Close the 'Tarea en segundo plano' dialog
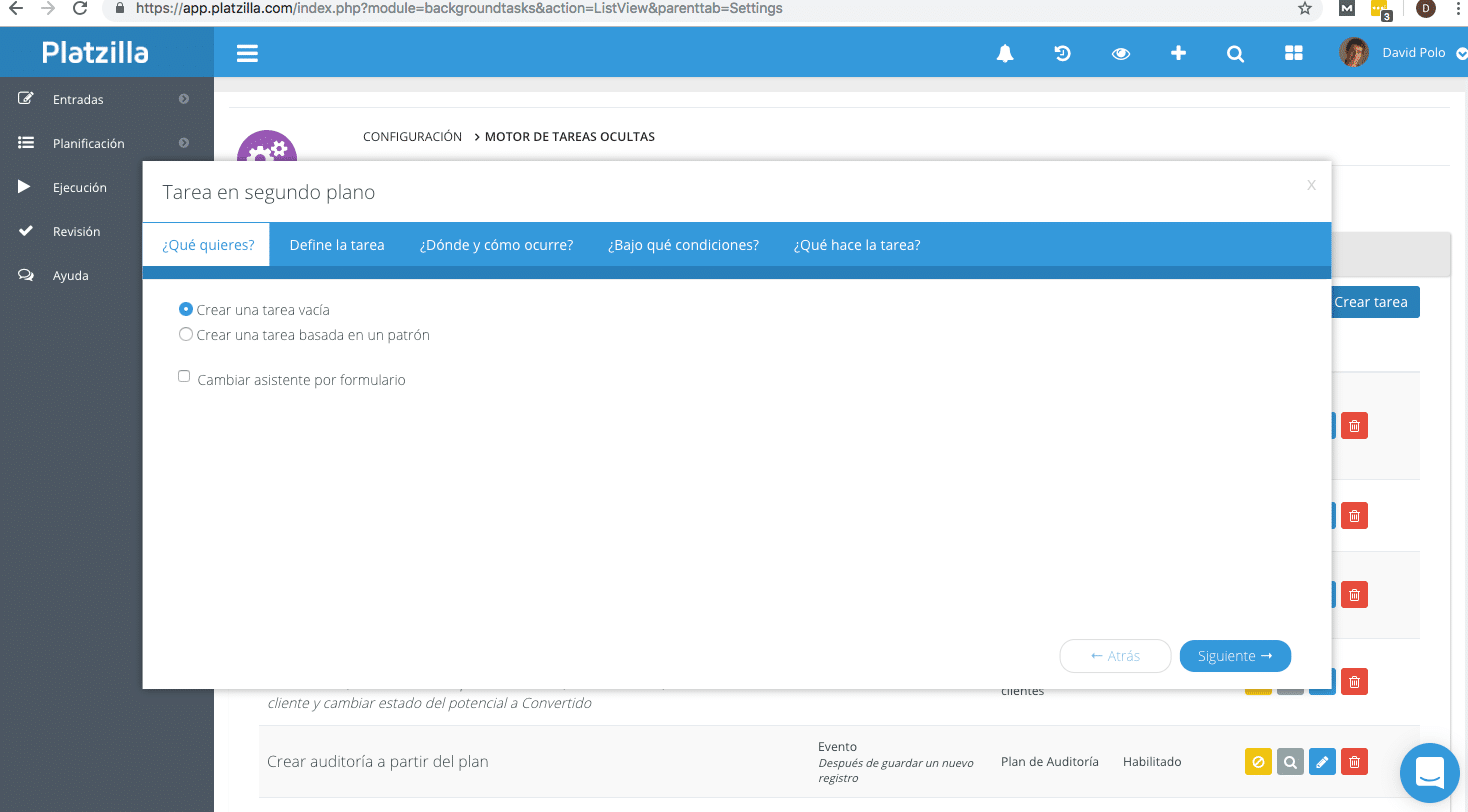Screen dimensions: 1468x812 click(x=1311, y=185)
